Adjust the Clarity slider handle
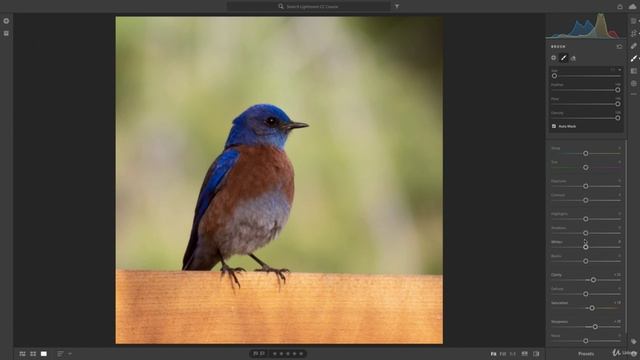 click(593, 280)
